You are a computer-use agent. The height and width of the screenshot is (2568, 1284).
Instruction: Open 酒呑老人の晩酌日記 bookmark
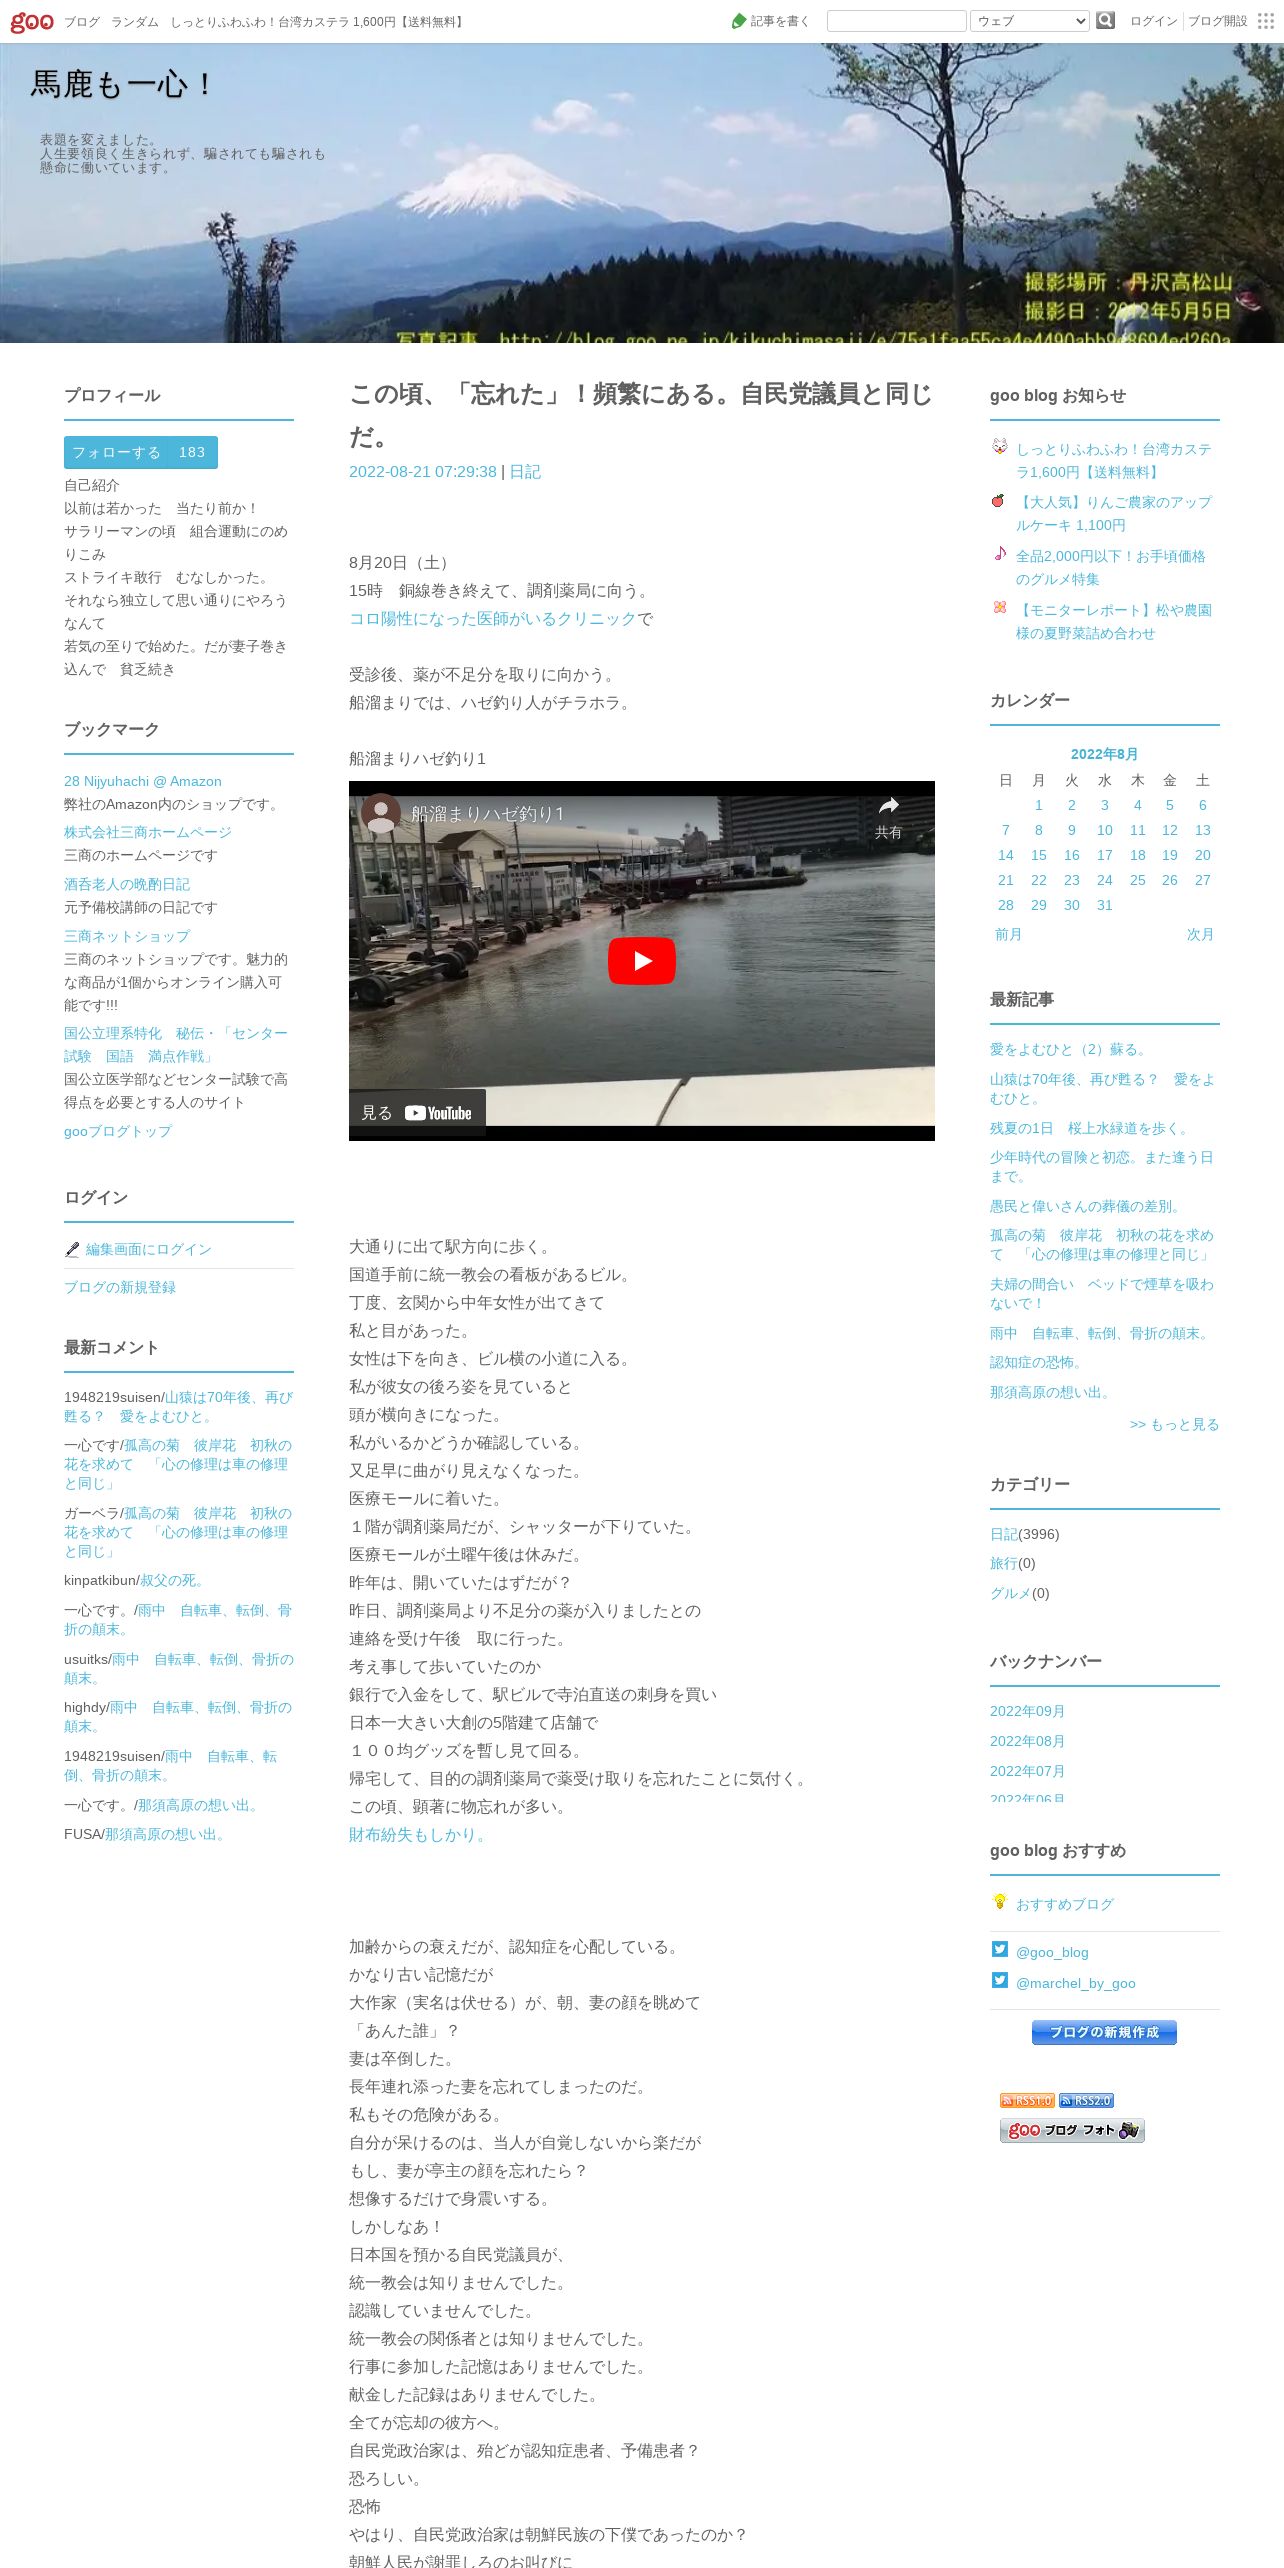click(127, 884)
